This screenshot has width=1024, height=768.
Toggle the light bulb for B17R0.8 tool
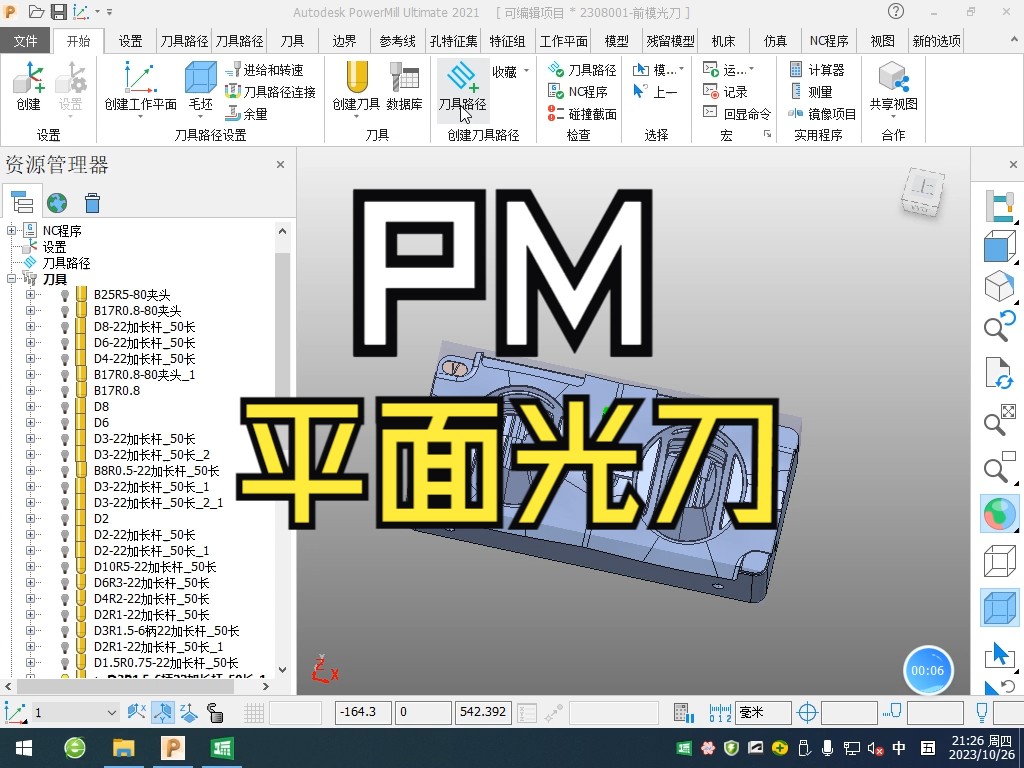point(65,391)
